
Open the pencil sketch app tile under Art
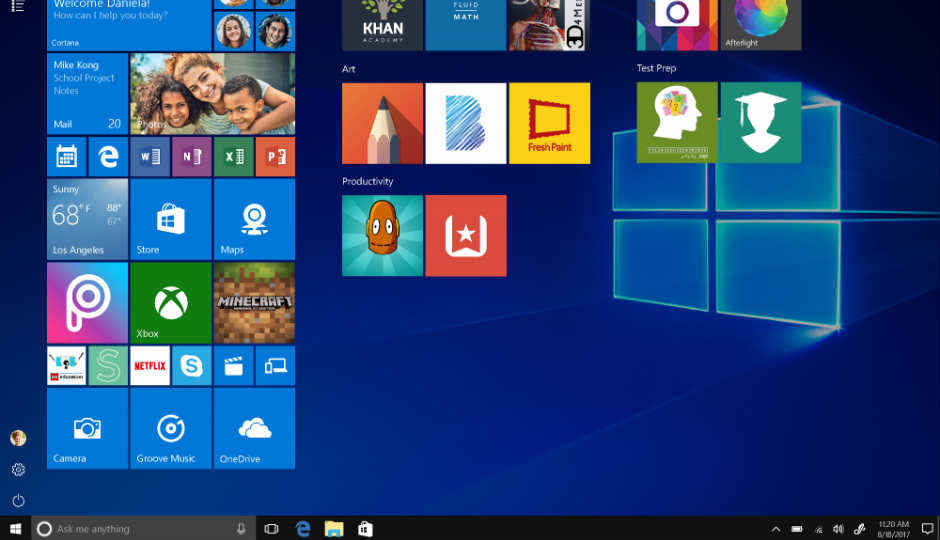tap(382, 123)
